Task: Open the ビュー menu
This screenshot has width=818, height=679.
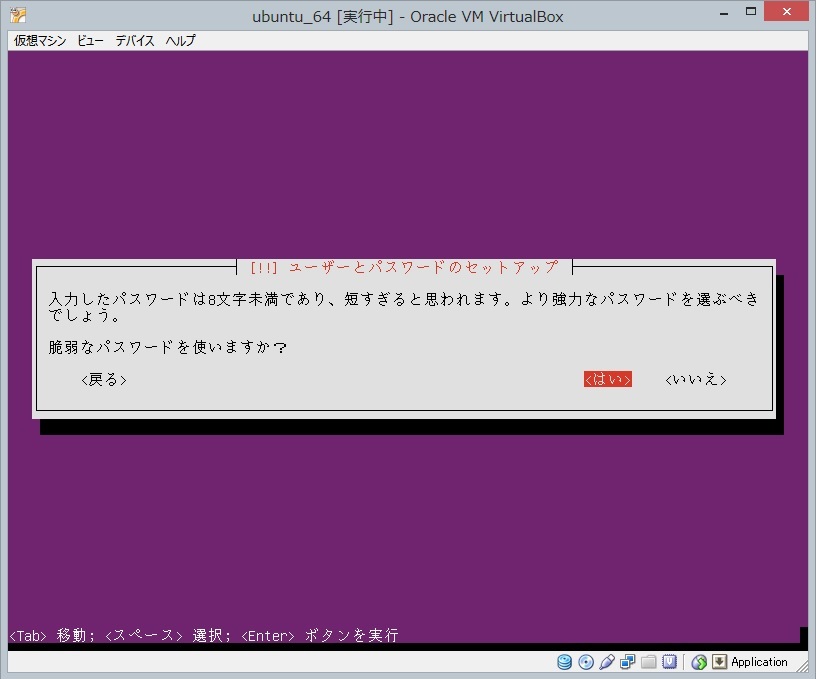Action: coord(90,41)
